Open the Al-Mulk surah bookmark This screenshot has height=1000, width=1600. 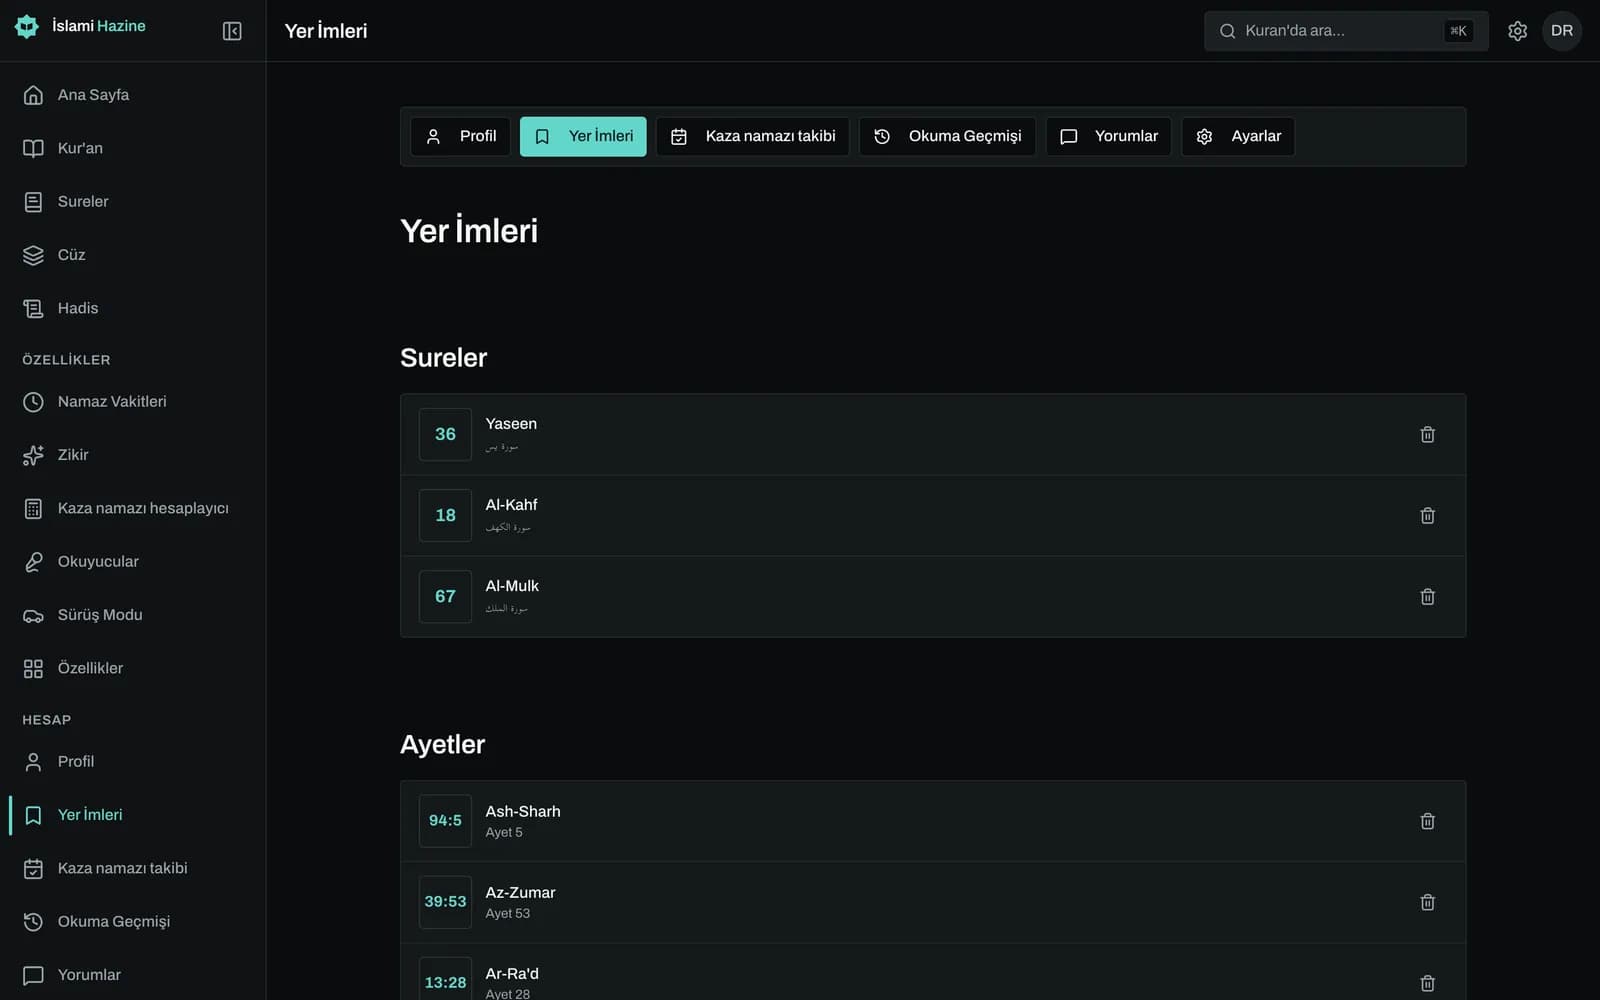tap(933, 596)
